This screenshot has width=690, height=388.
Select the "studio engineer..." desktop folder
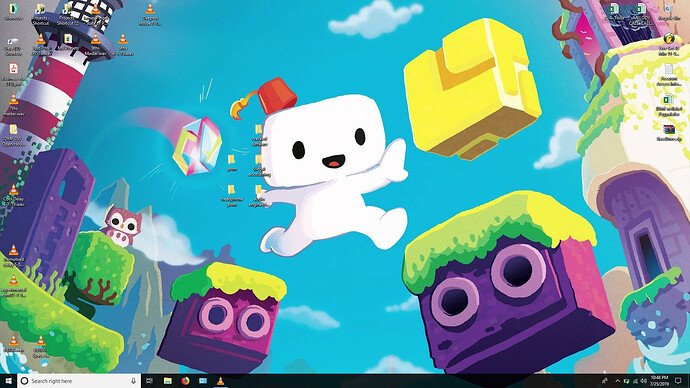[259, 195]
